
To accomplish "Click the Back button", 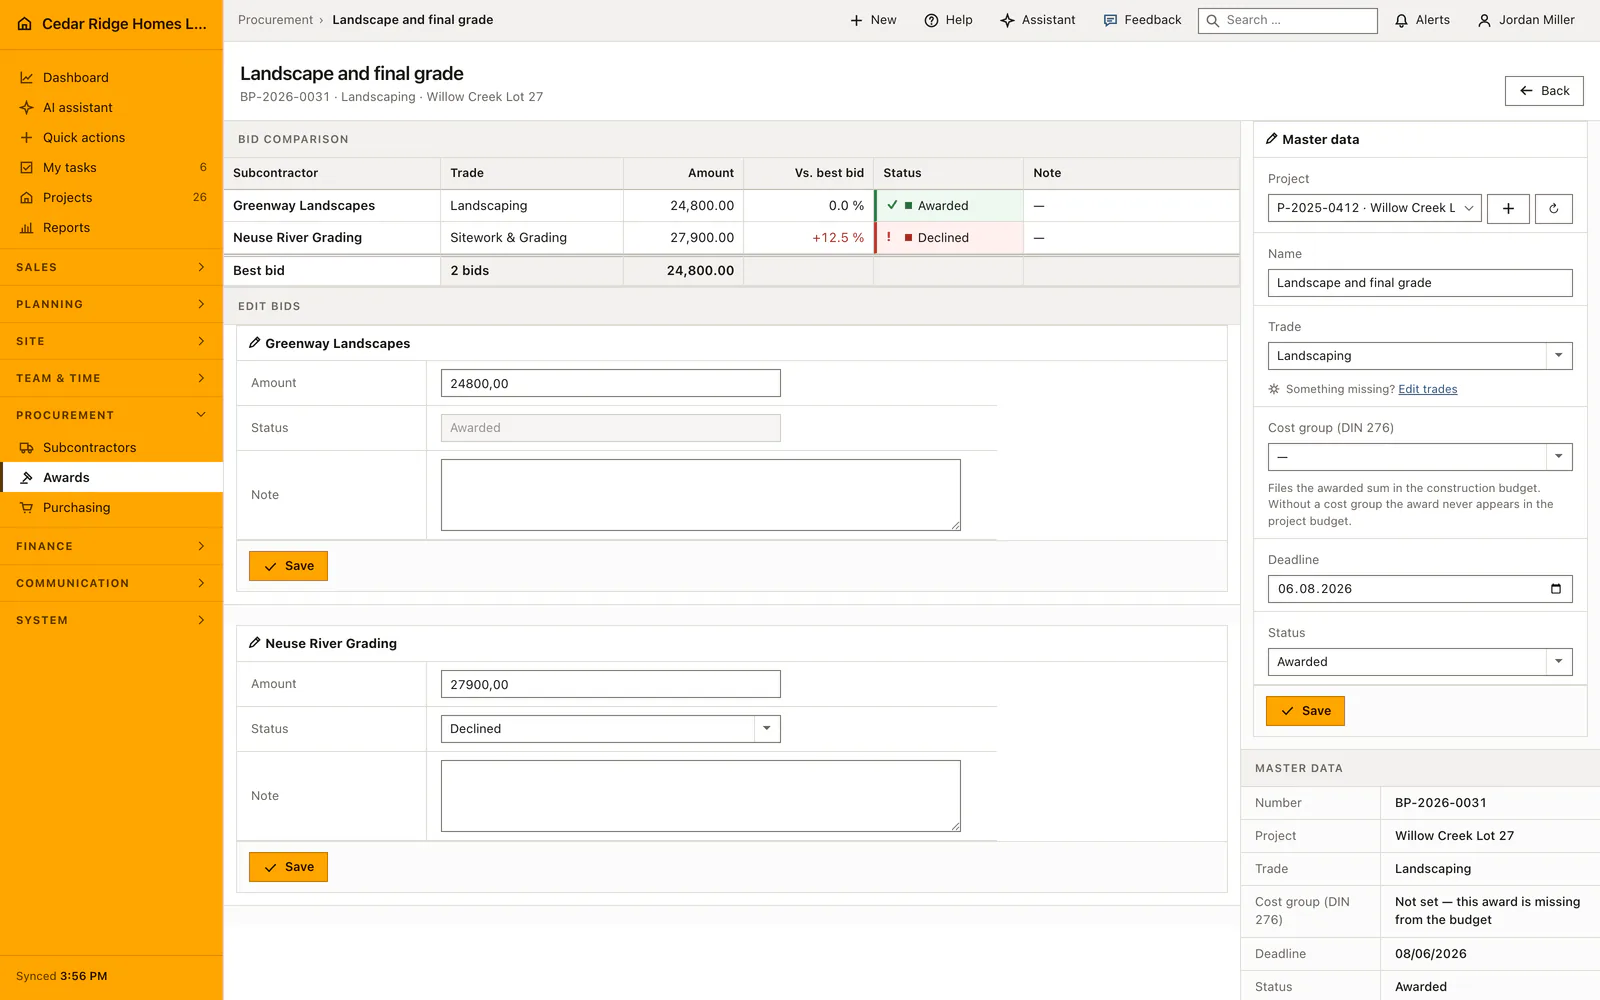I will click(1544, 91).
